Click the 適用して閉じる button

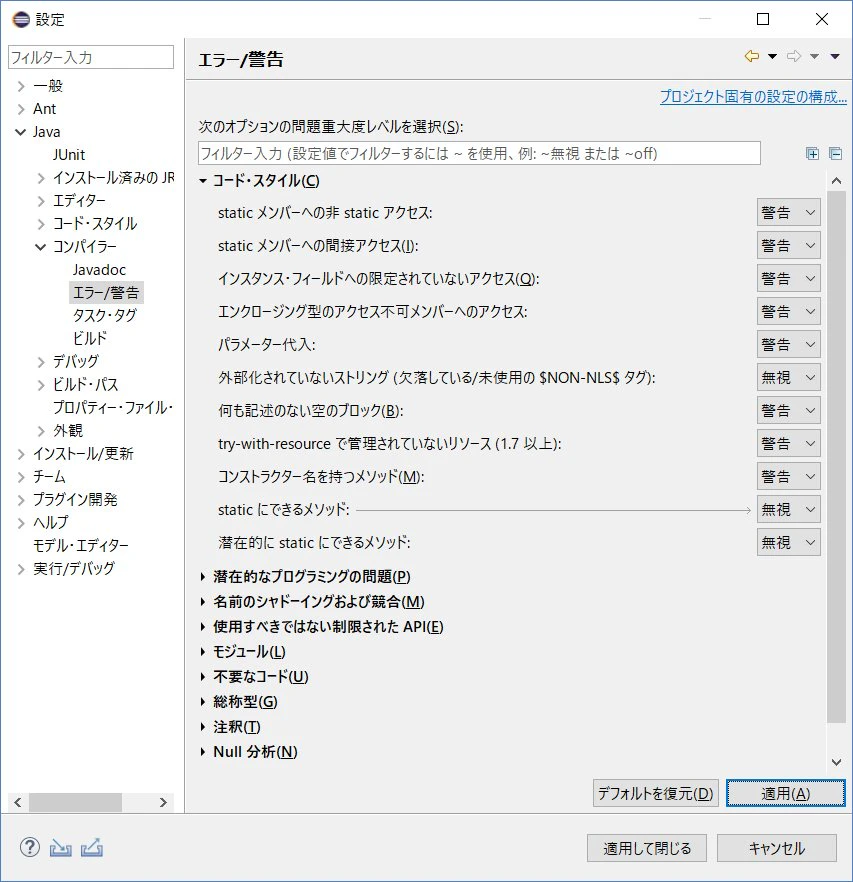click(x=647, y=848)
